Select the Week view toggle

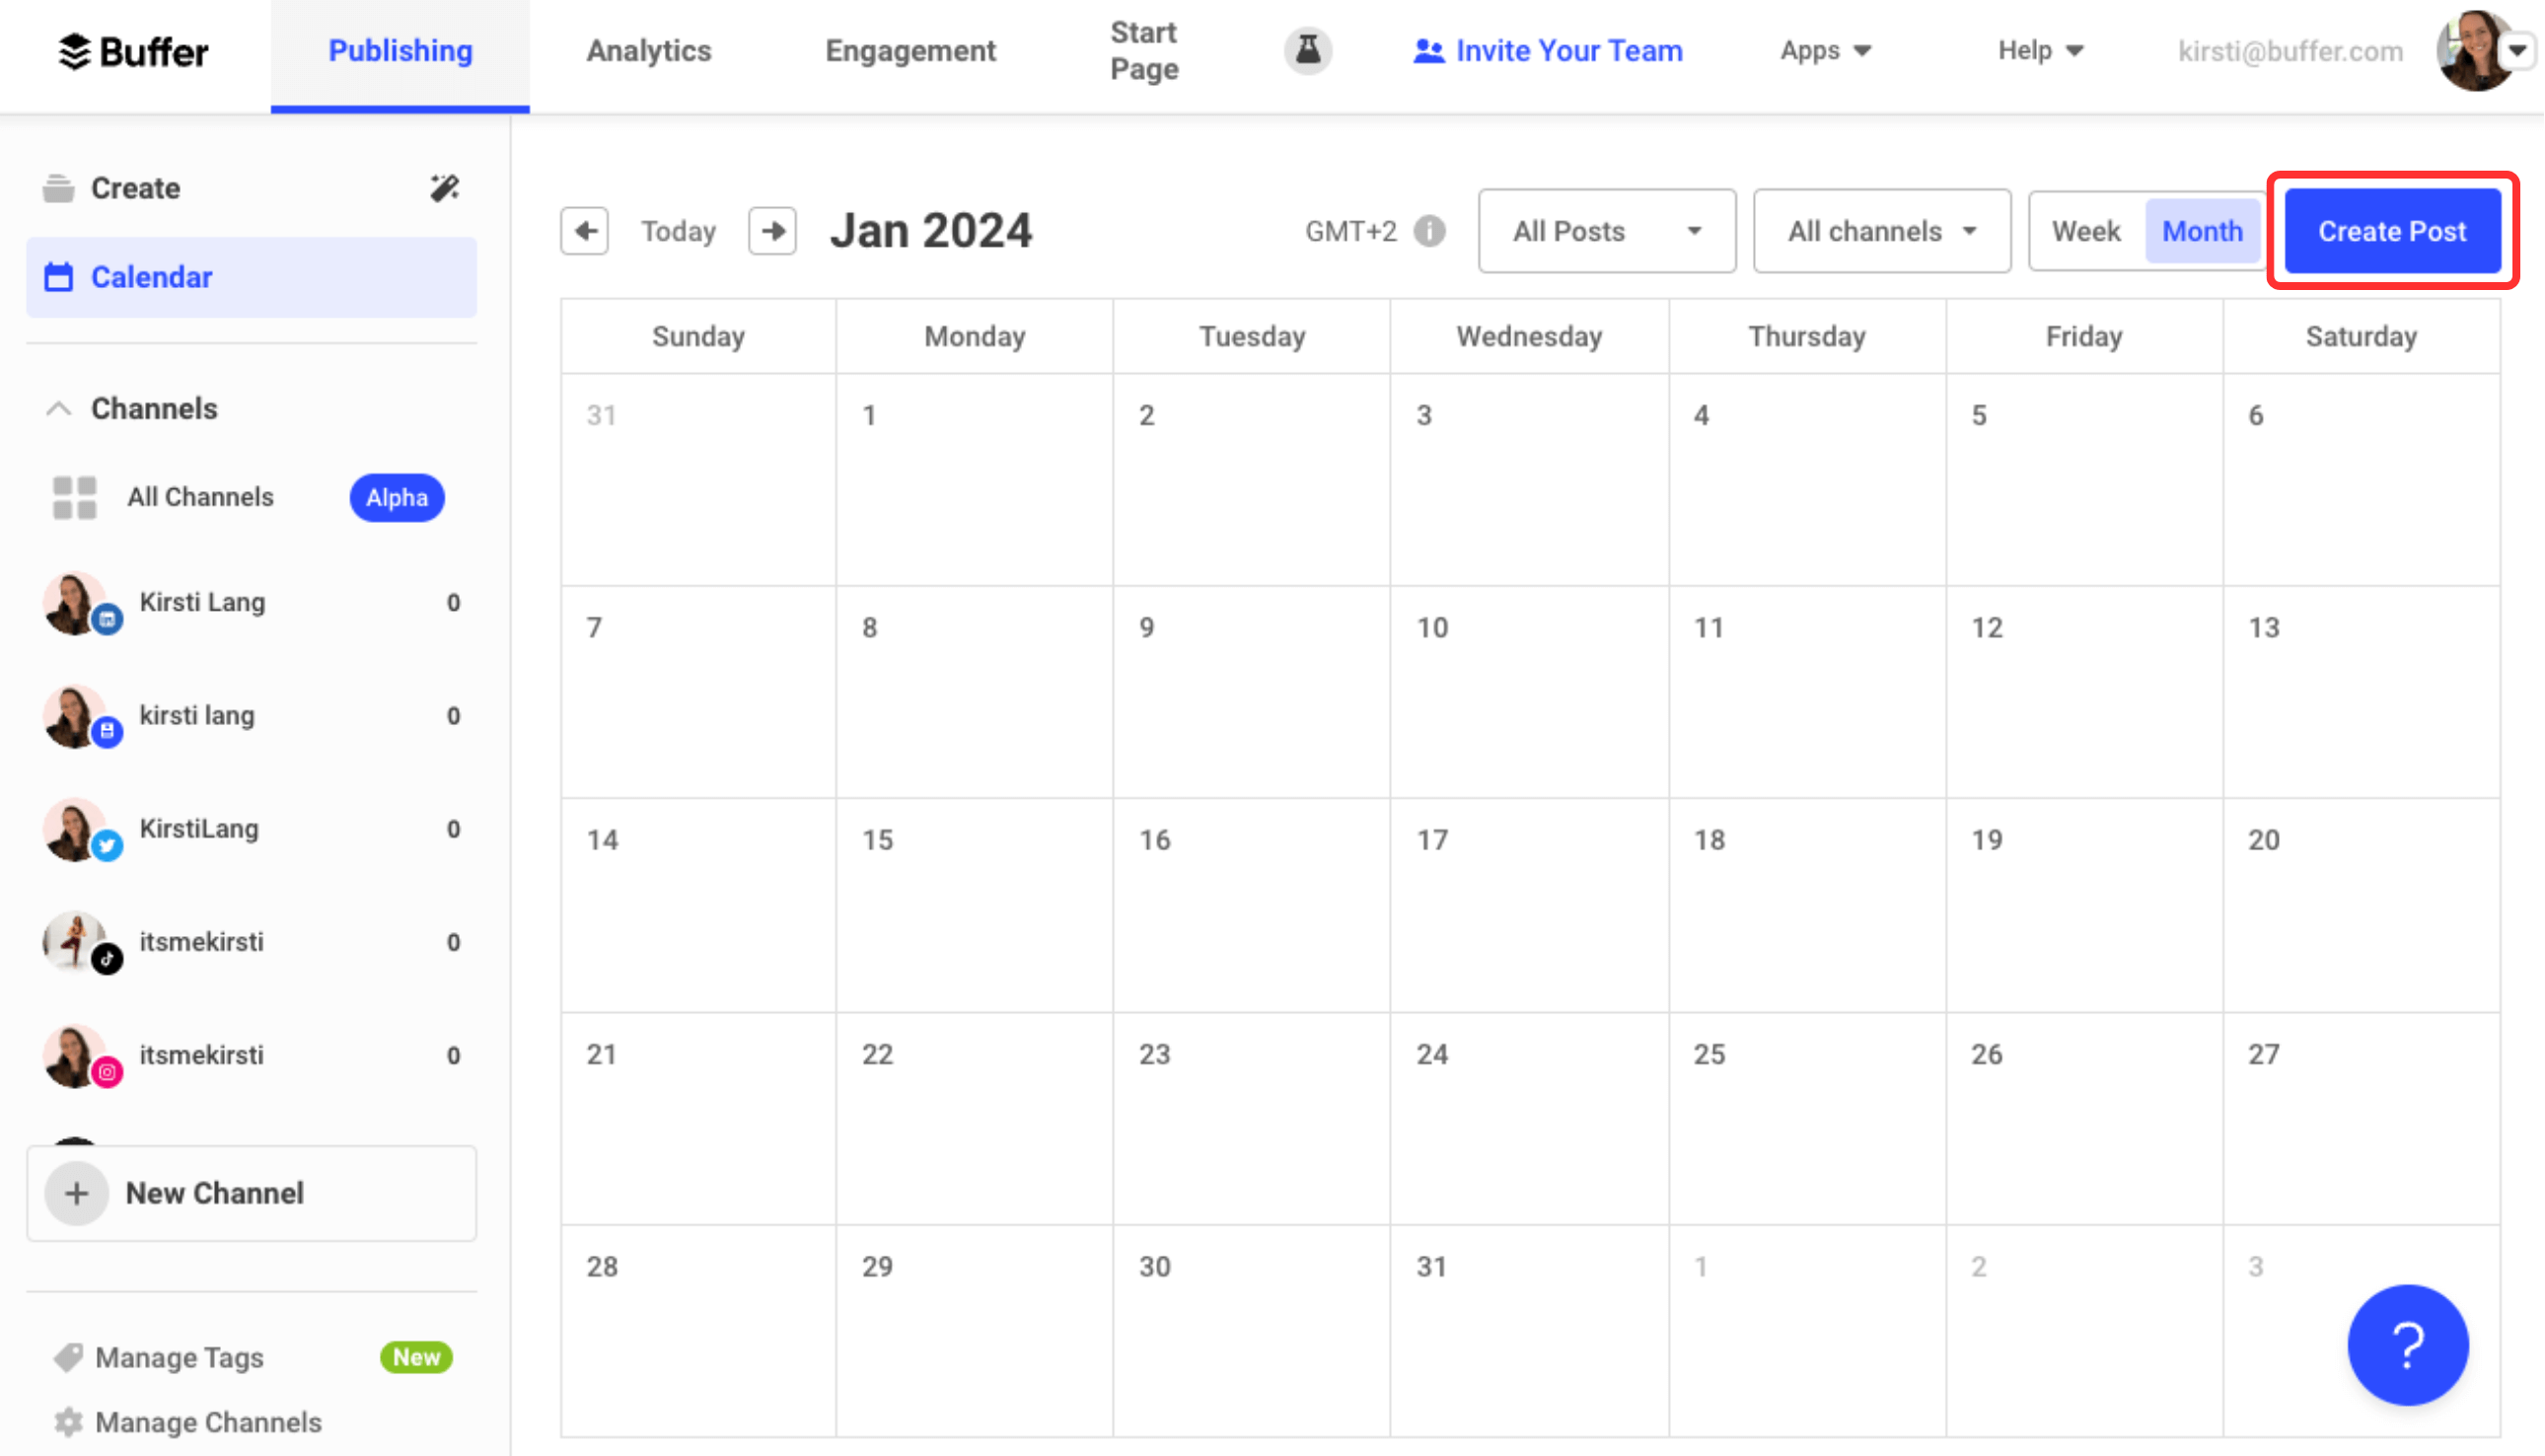pos(2087,229)
